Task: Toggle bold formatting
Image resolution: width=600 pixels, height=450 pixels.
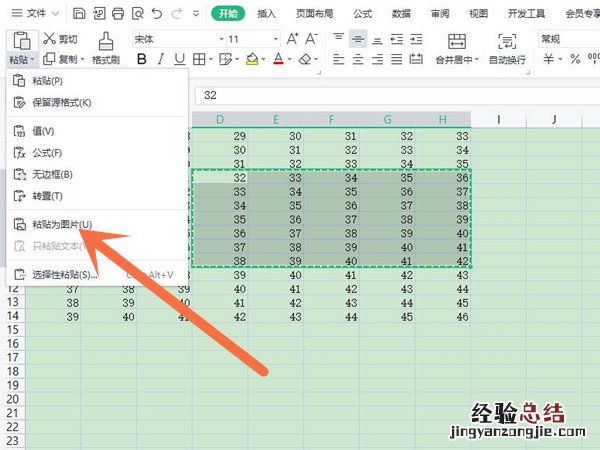Action: point(141,60)
